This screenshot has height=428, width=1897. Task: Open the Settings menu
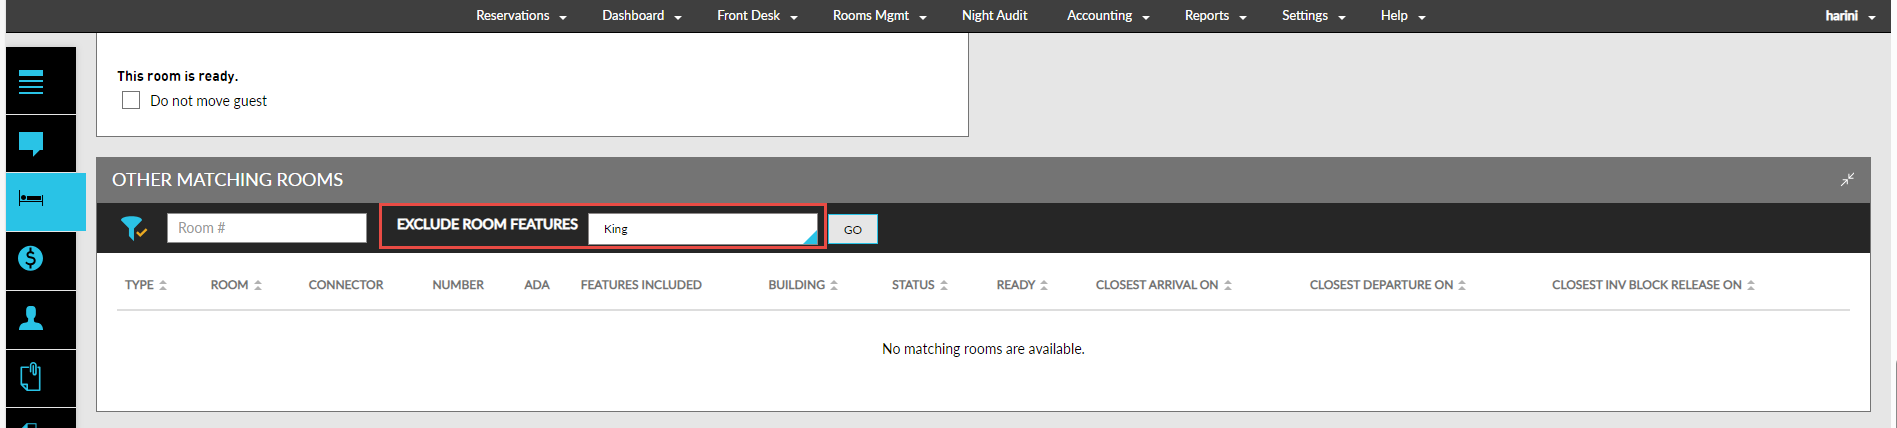[1313, 16]
